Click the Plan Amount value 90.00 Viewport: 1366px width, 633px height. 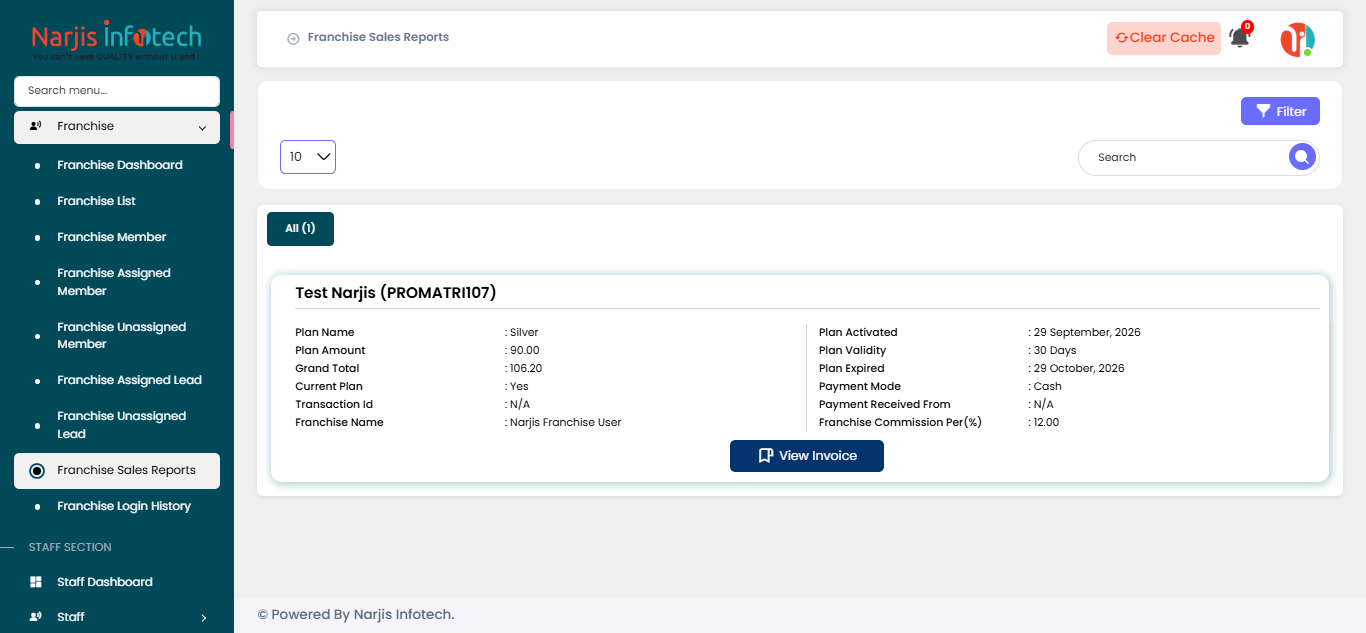(x=524, y=350)
